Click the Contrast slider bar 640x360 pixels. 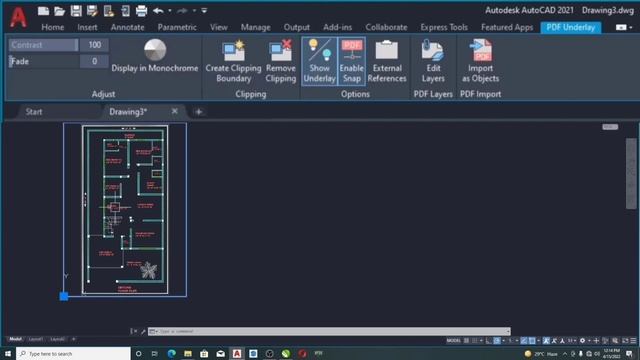(43, 45)
